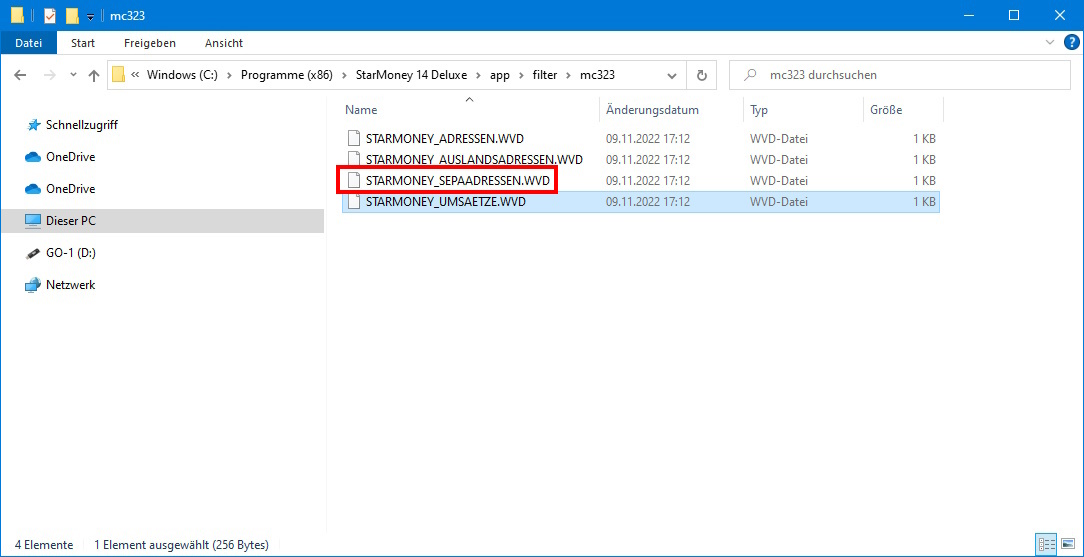Show hidden path levels via double chevron
The width and height of the screenshot is (1084, 557).
pos(135,75)
